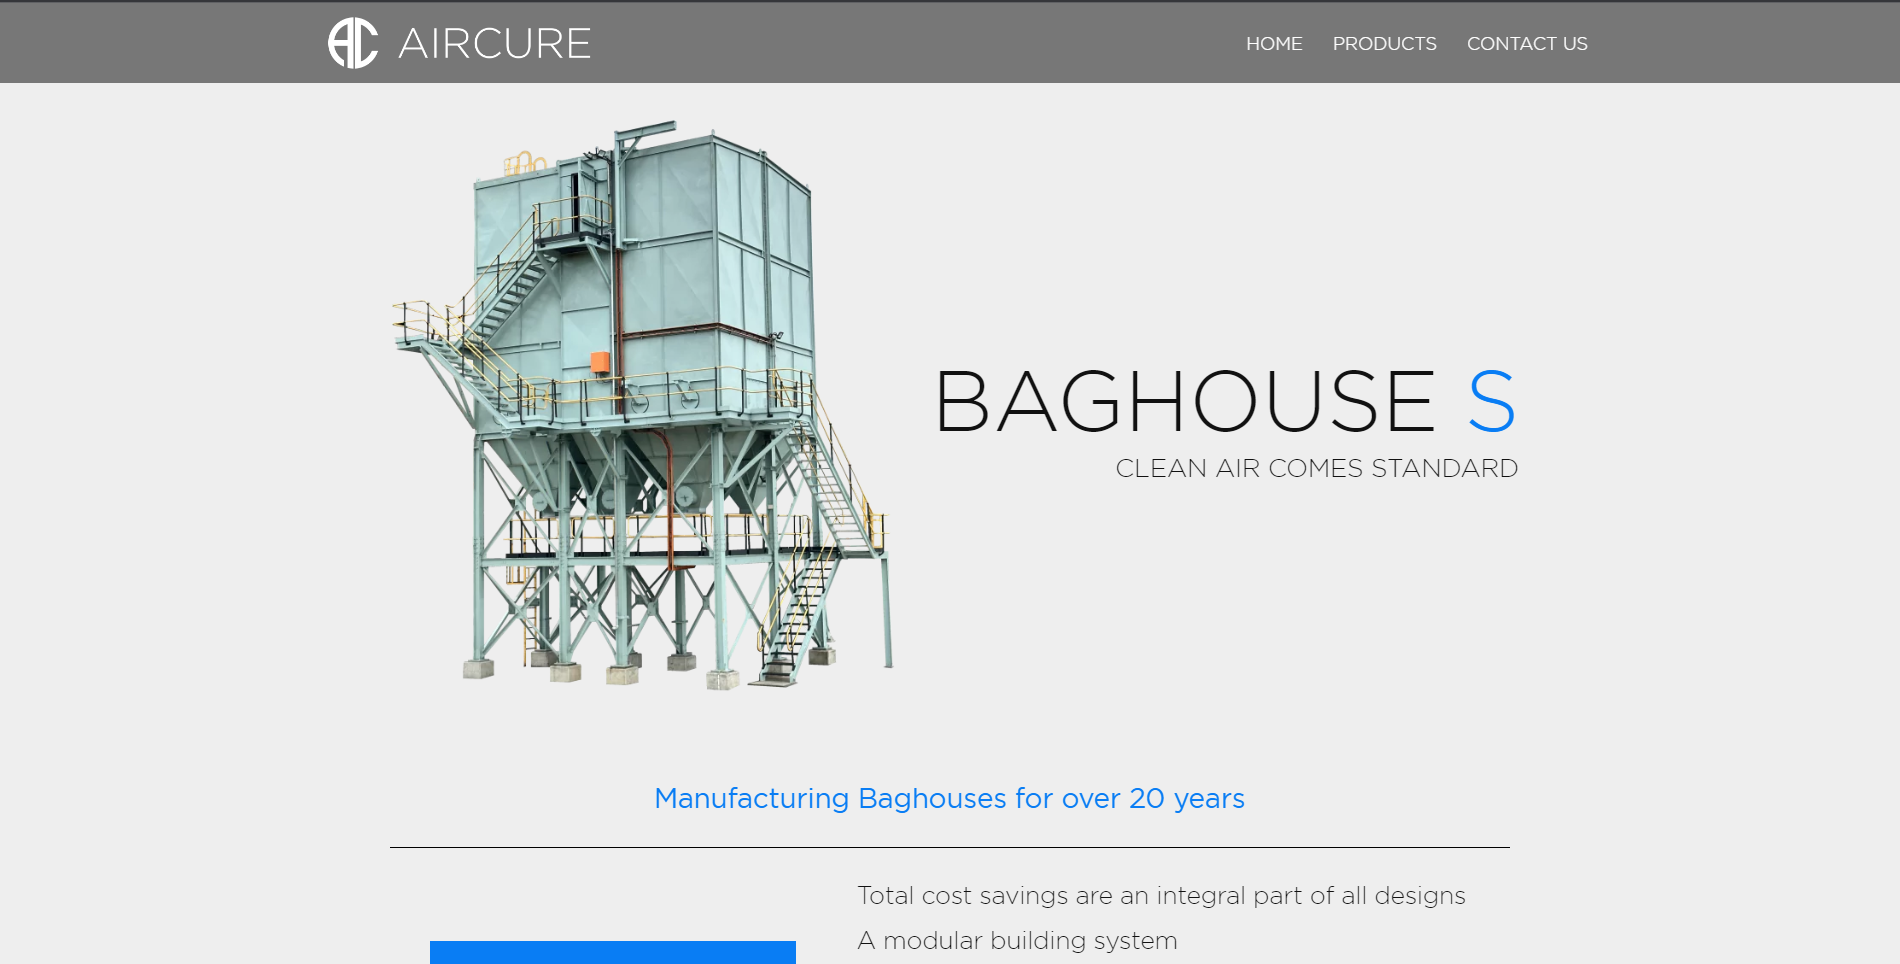This screenshot has height=964, width=1900.
Task: Open the CONTACT US page
Action: point(1526,44)
